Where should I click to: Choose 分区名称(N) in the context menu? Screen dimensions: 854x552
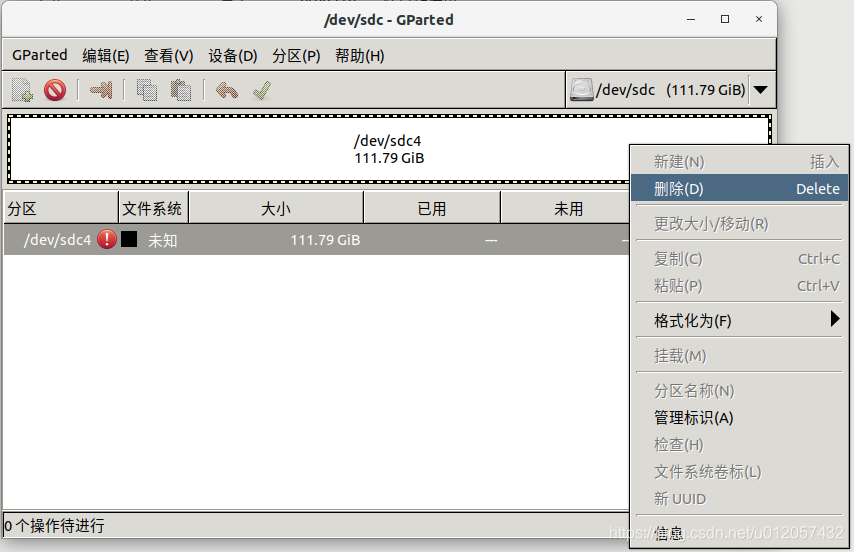pyautogui.click(x=740, y=390)
